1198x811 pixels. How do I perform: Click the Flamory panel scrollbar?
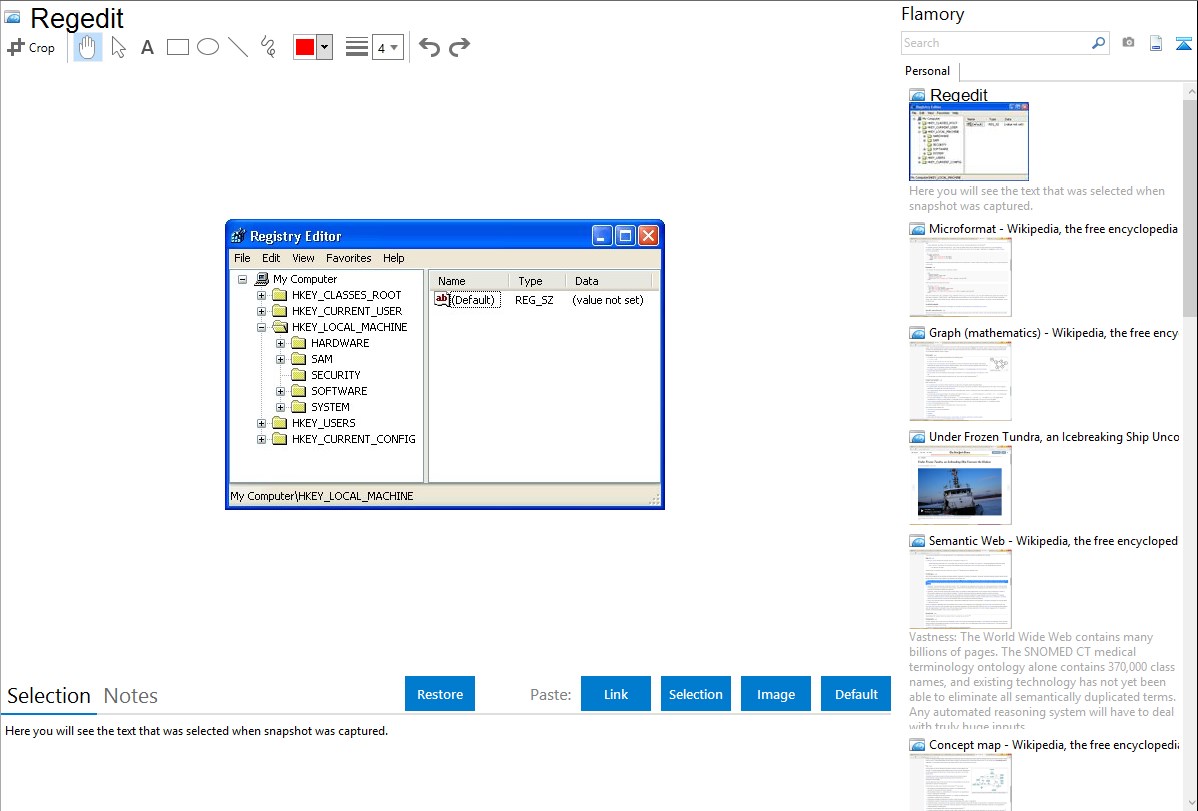1190,208
